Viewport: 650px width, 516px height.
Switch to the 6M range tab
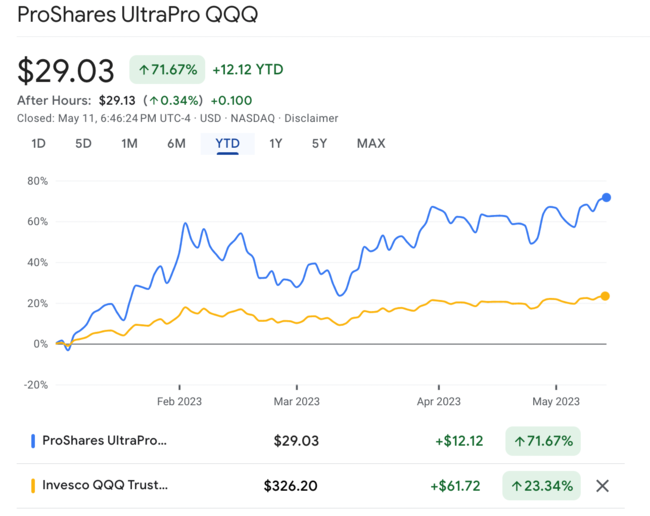(x=176, y=143)
